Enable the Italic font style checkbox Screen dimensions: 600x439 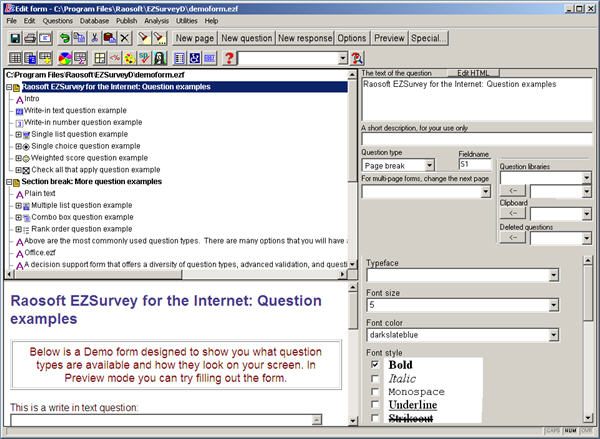[375, 378]
